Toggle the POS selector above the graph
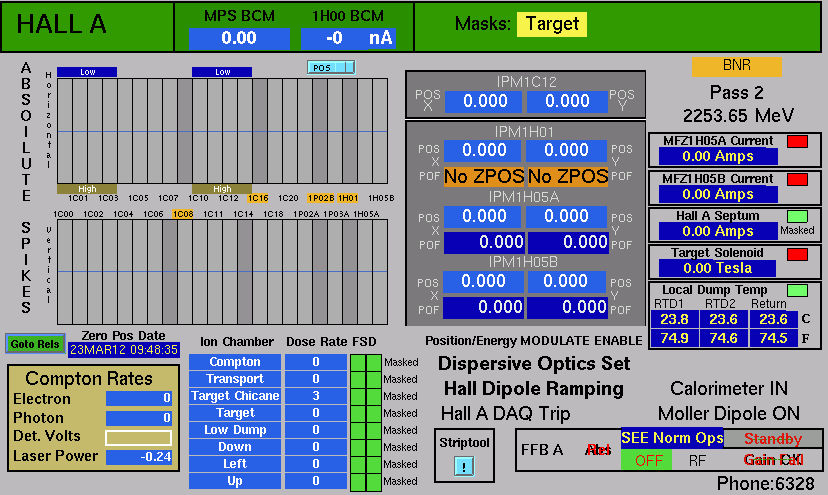 331,68
